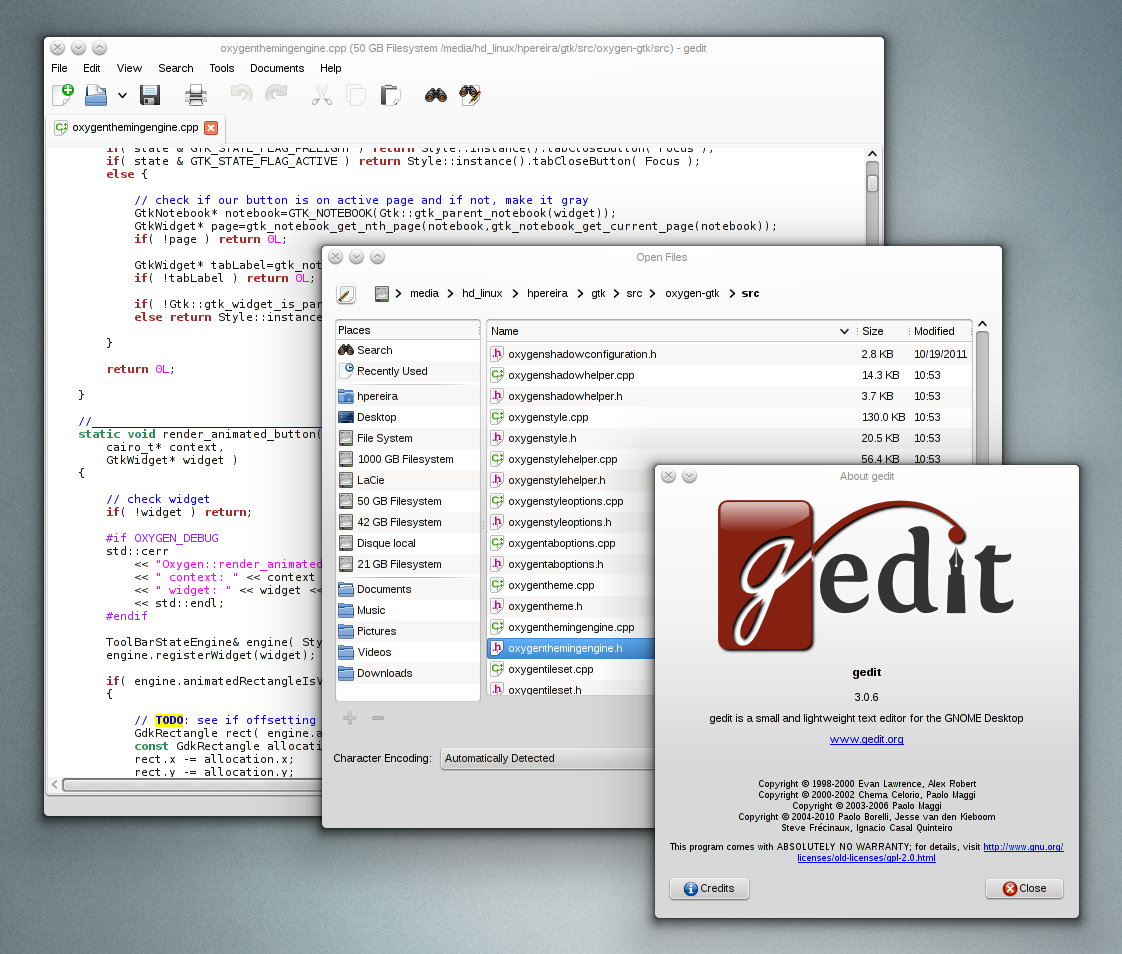Select Search in Places sidebar

(408, 350)
